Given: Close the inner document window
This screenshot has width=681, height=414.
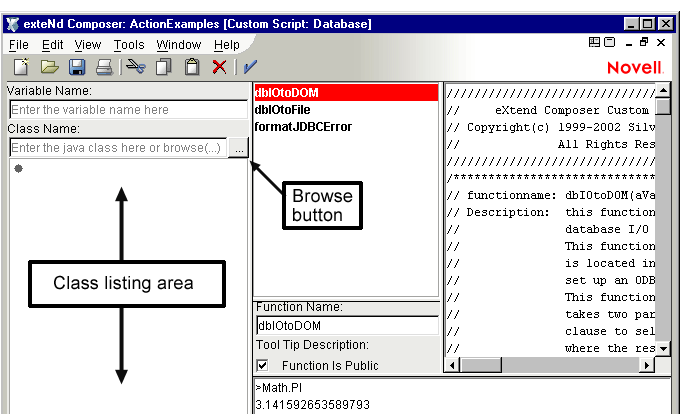Looking at the screenshot, I should [x=661, y=42].
